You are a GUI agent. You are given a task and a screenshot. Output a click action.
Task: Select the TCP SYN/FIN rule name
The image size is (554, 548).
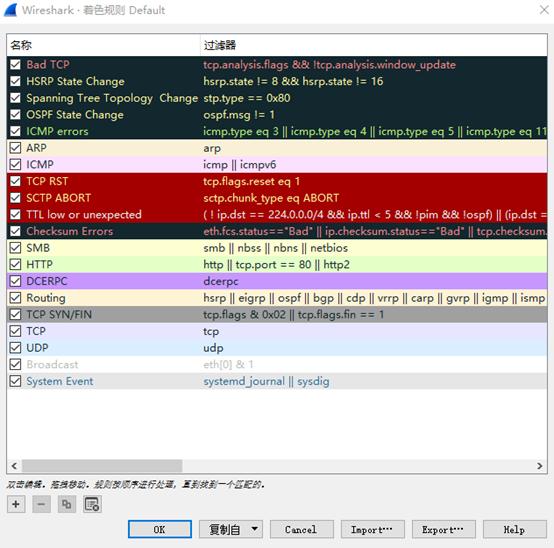click(59, 314)
